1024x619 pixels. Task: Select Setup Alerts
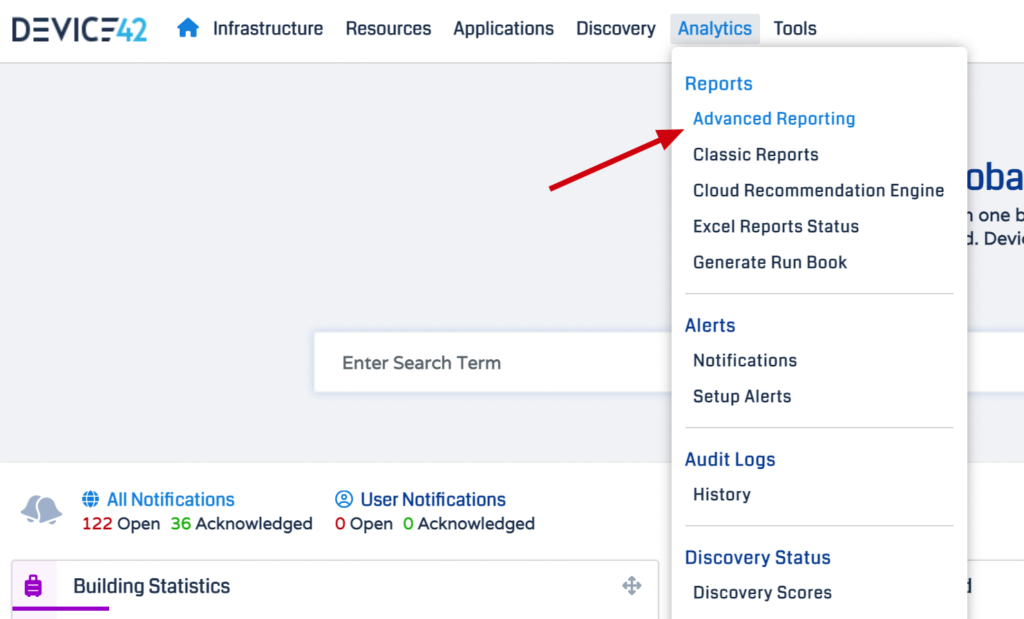pyautogui.click(x=742, y=396)
